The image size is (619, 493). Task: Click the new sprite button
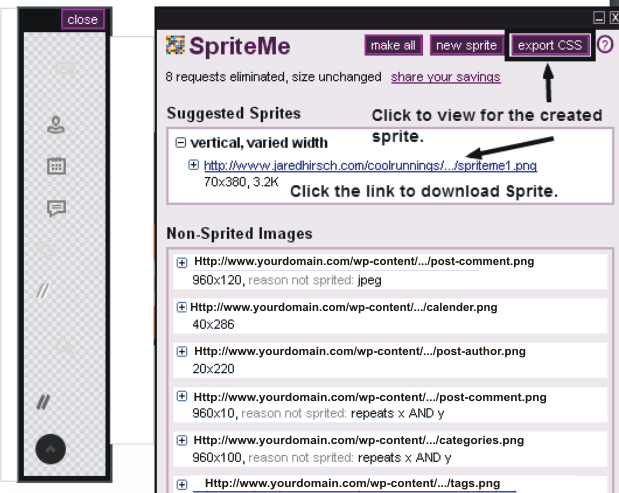467,45
